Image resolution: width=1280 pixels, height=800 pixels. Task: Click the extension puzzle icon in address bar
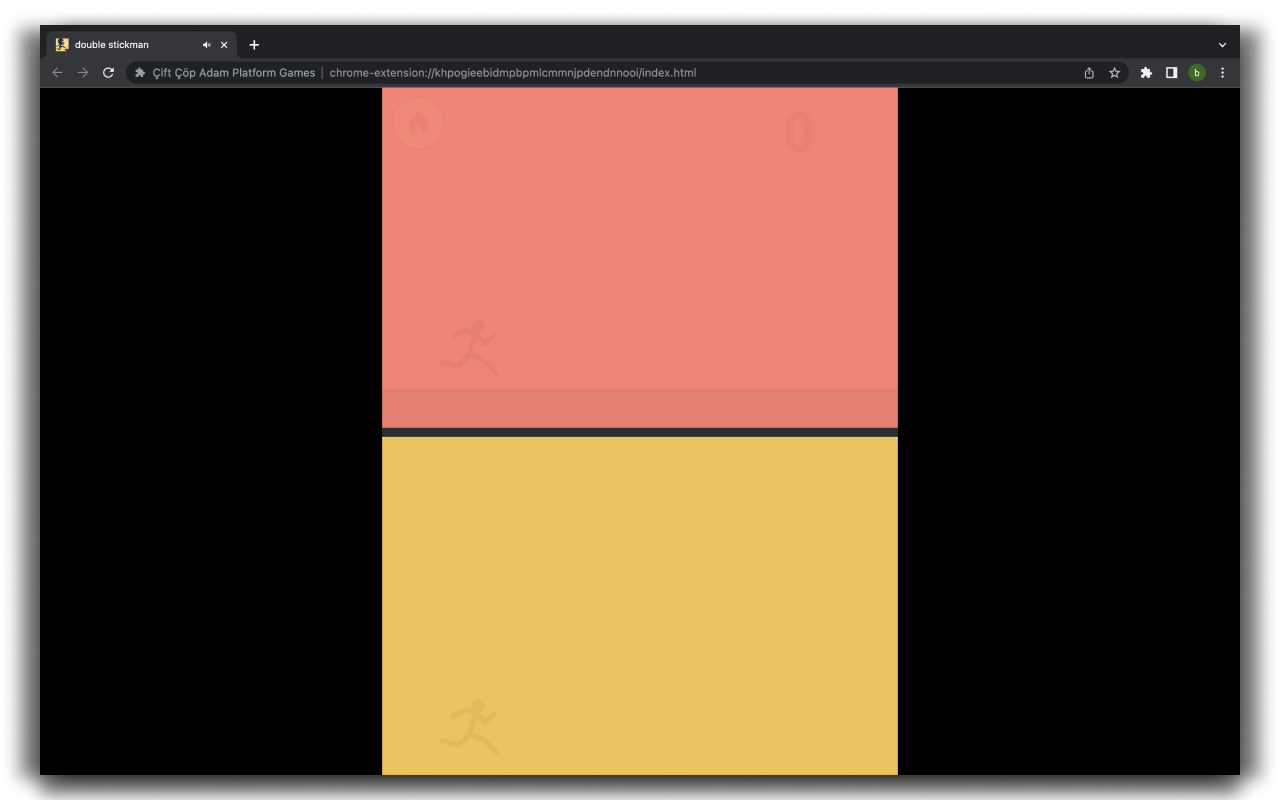click(x=140, y=73)
